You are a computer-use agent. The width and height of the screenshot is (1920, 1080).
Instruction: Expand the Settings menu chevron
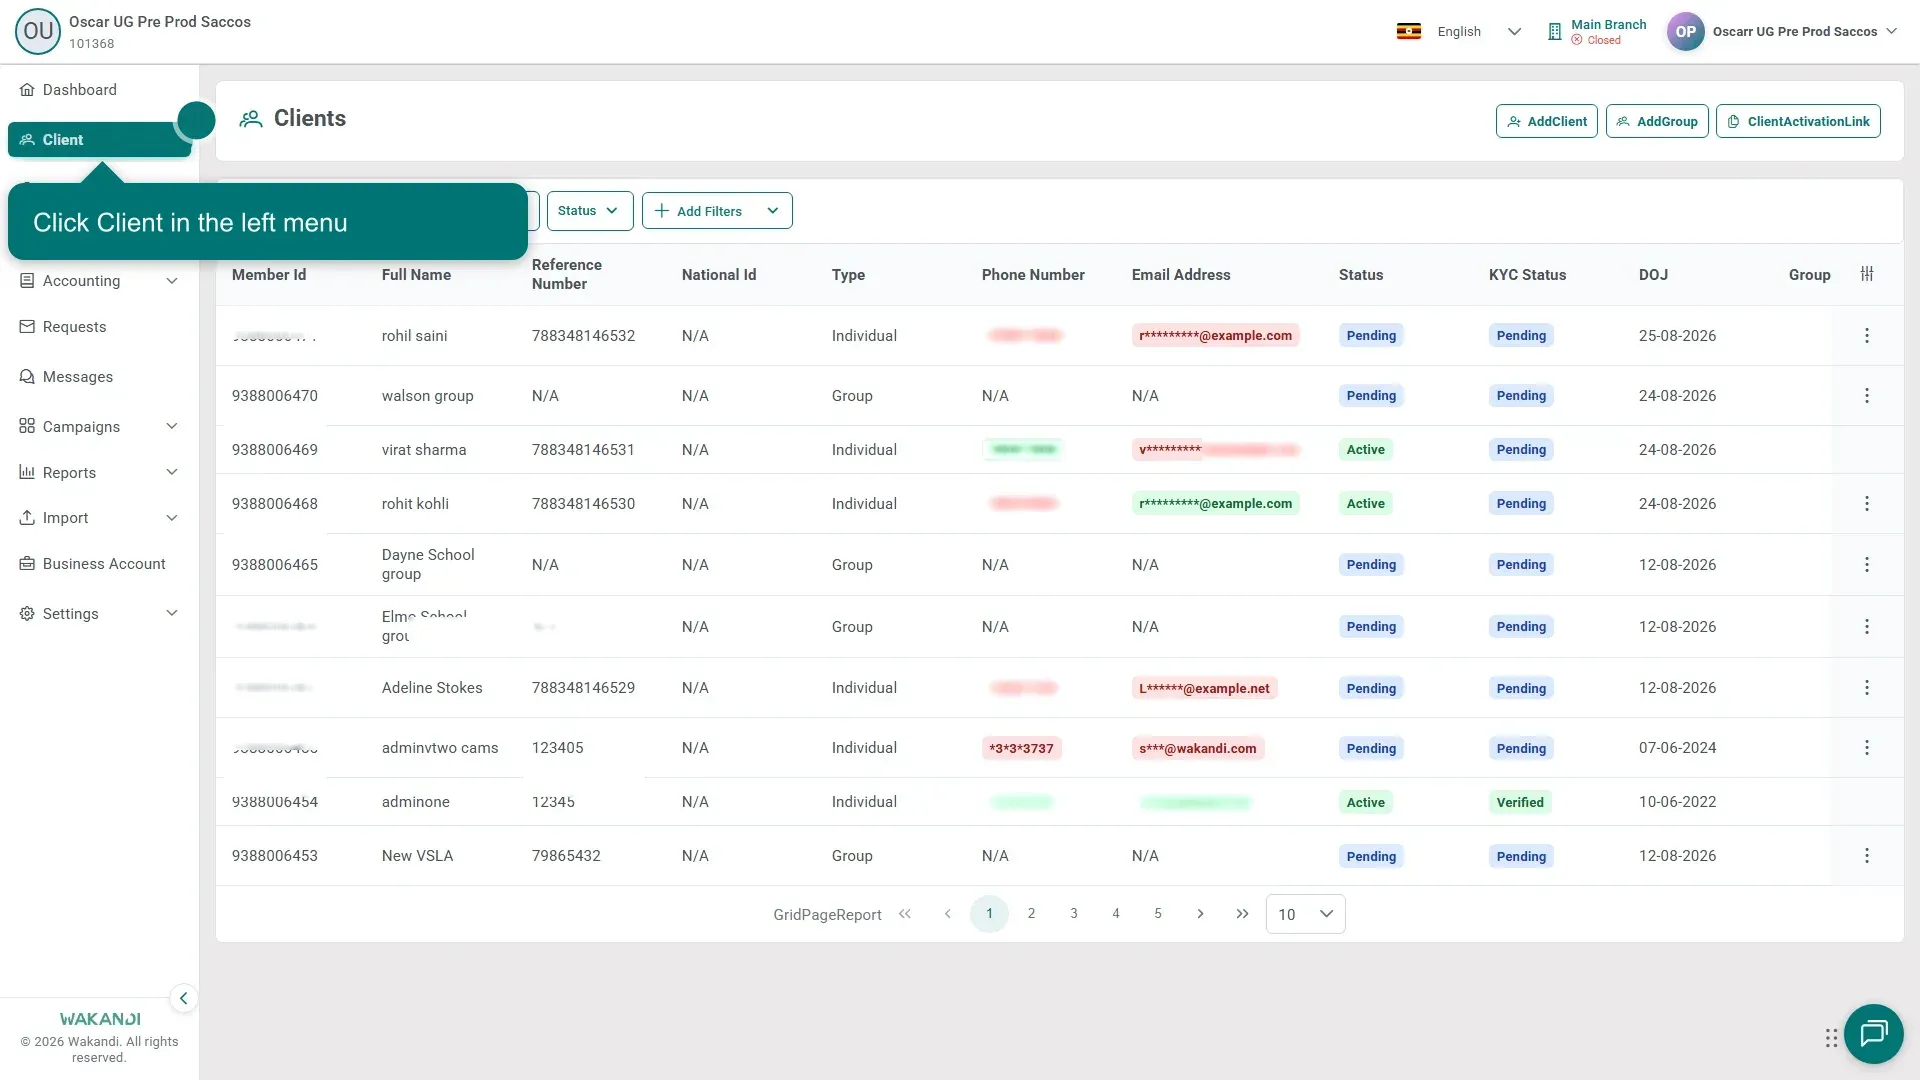[x=172, y=614]
